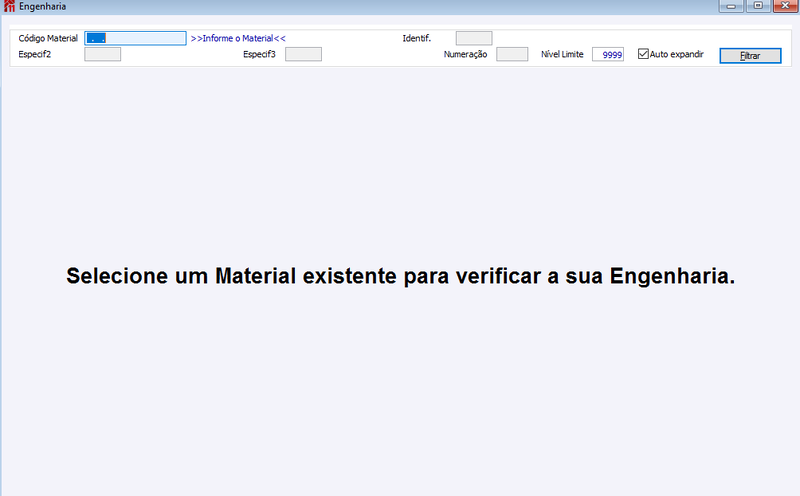This screenshot has width=800, height=496.
Task: Select the Especif2 input box
Action: (103, 54)
